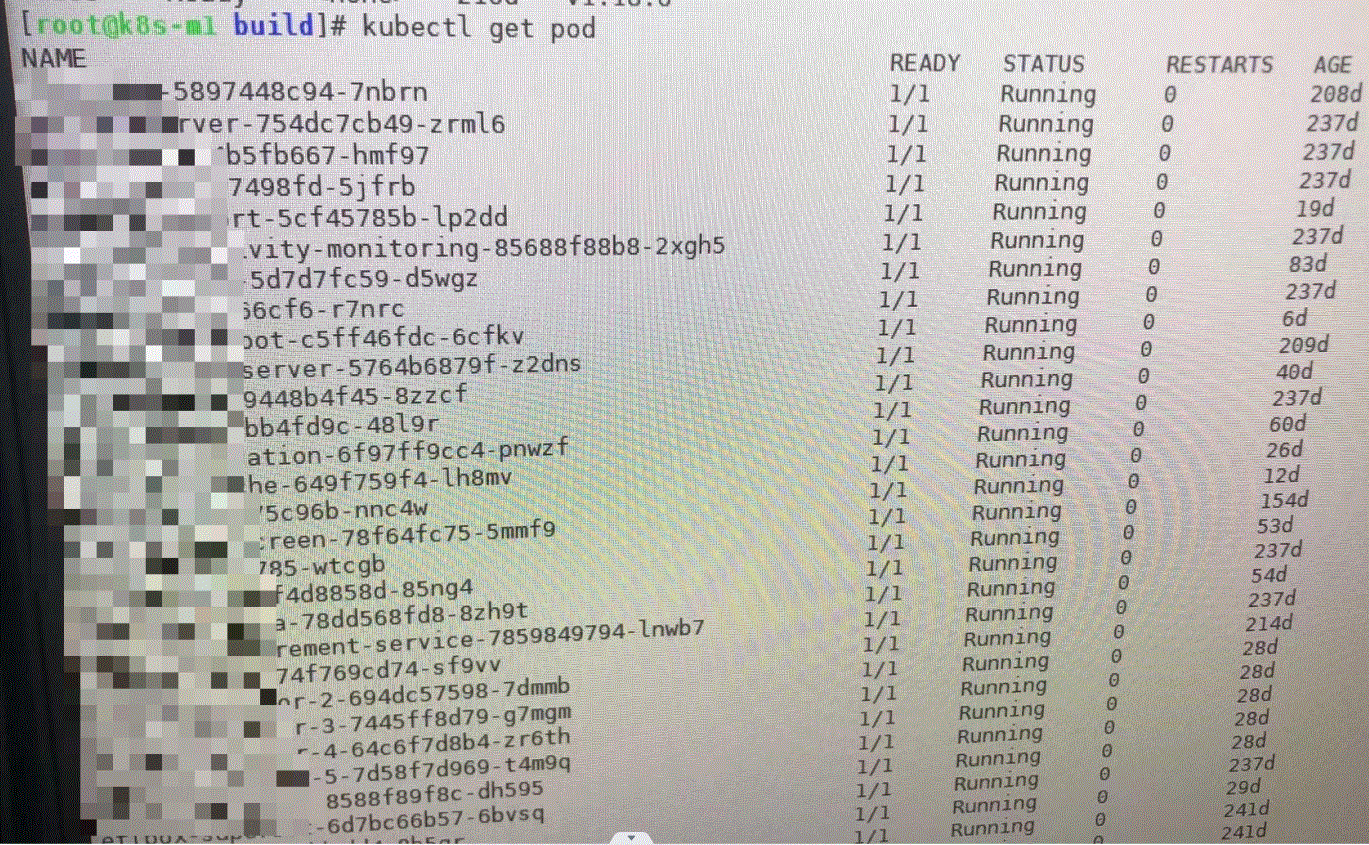This screenshot has width=1369, height=845.
Task: Select pod name ending '9448b4f45-8zzcf'
Action: click(355, 396)
